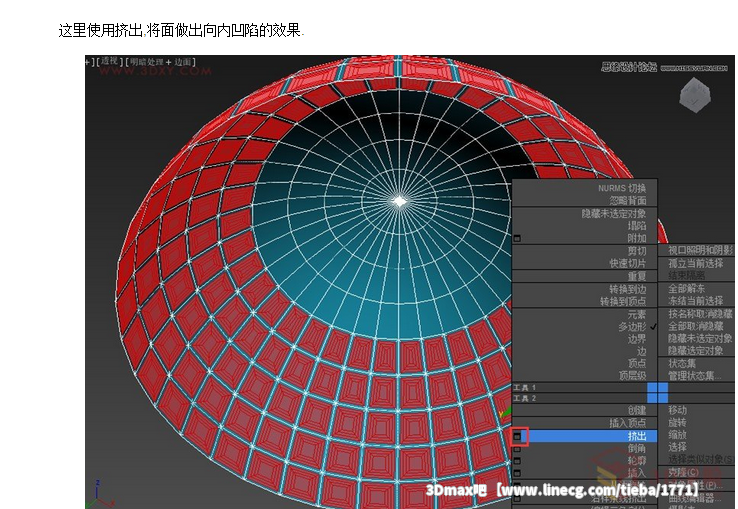
Task: Choose 选择类似对象 menu entry
Action: click(701, 459)
